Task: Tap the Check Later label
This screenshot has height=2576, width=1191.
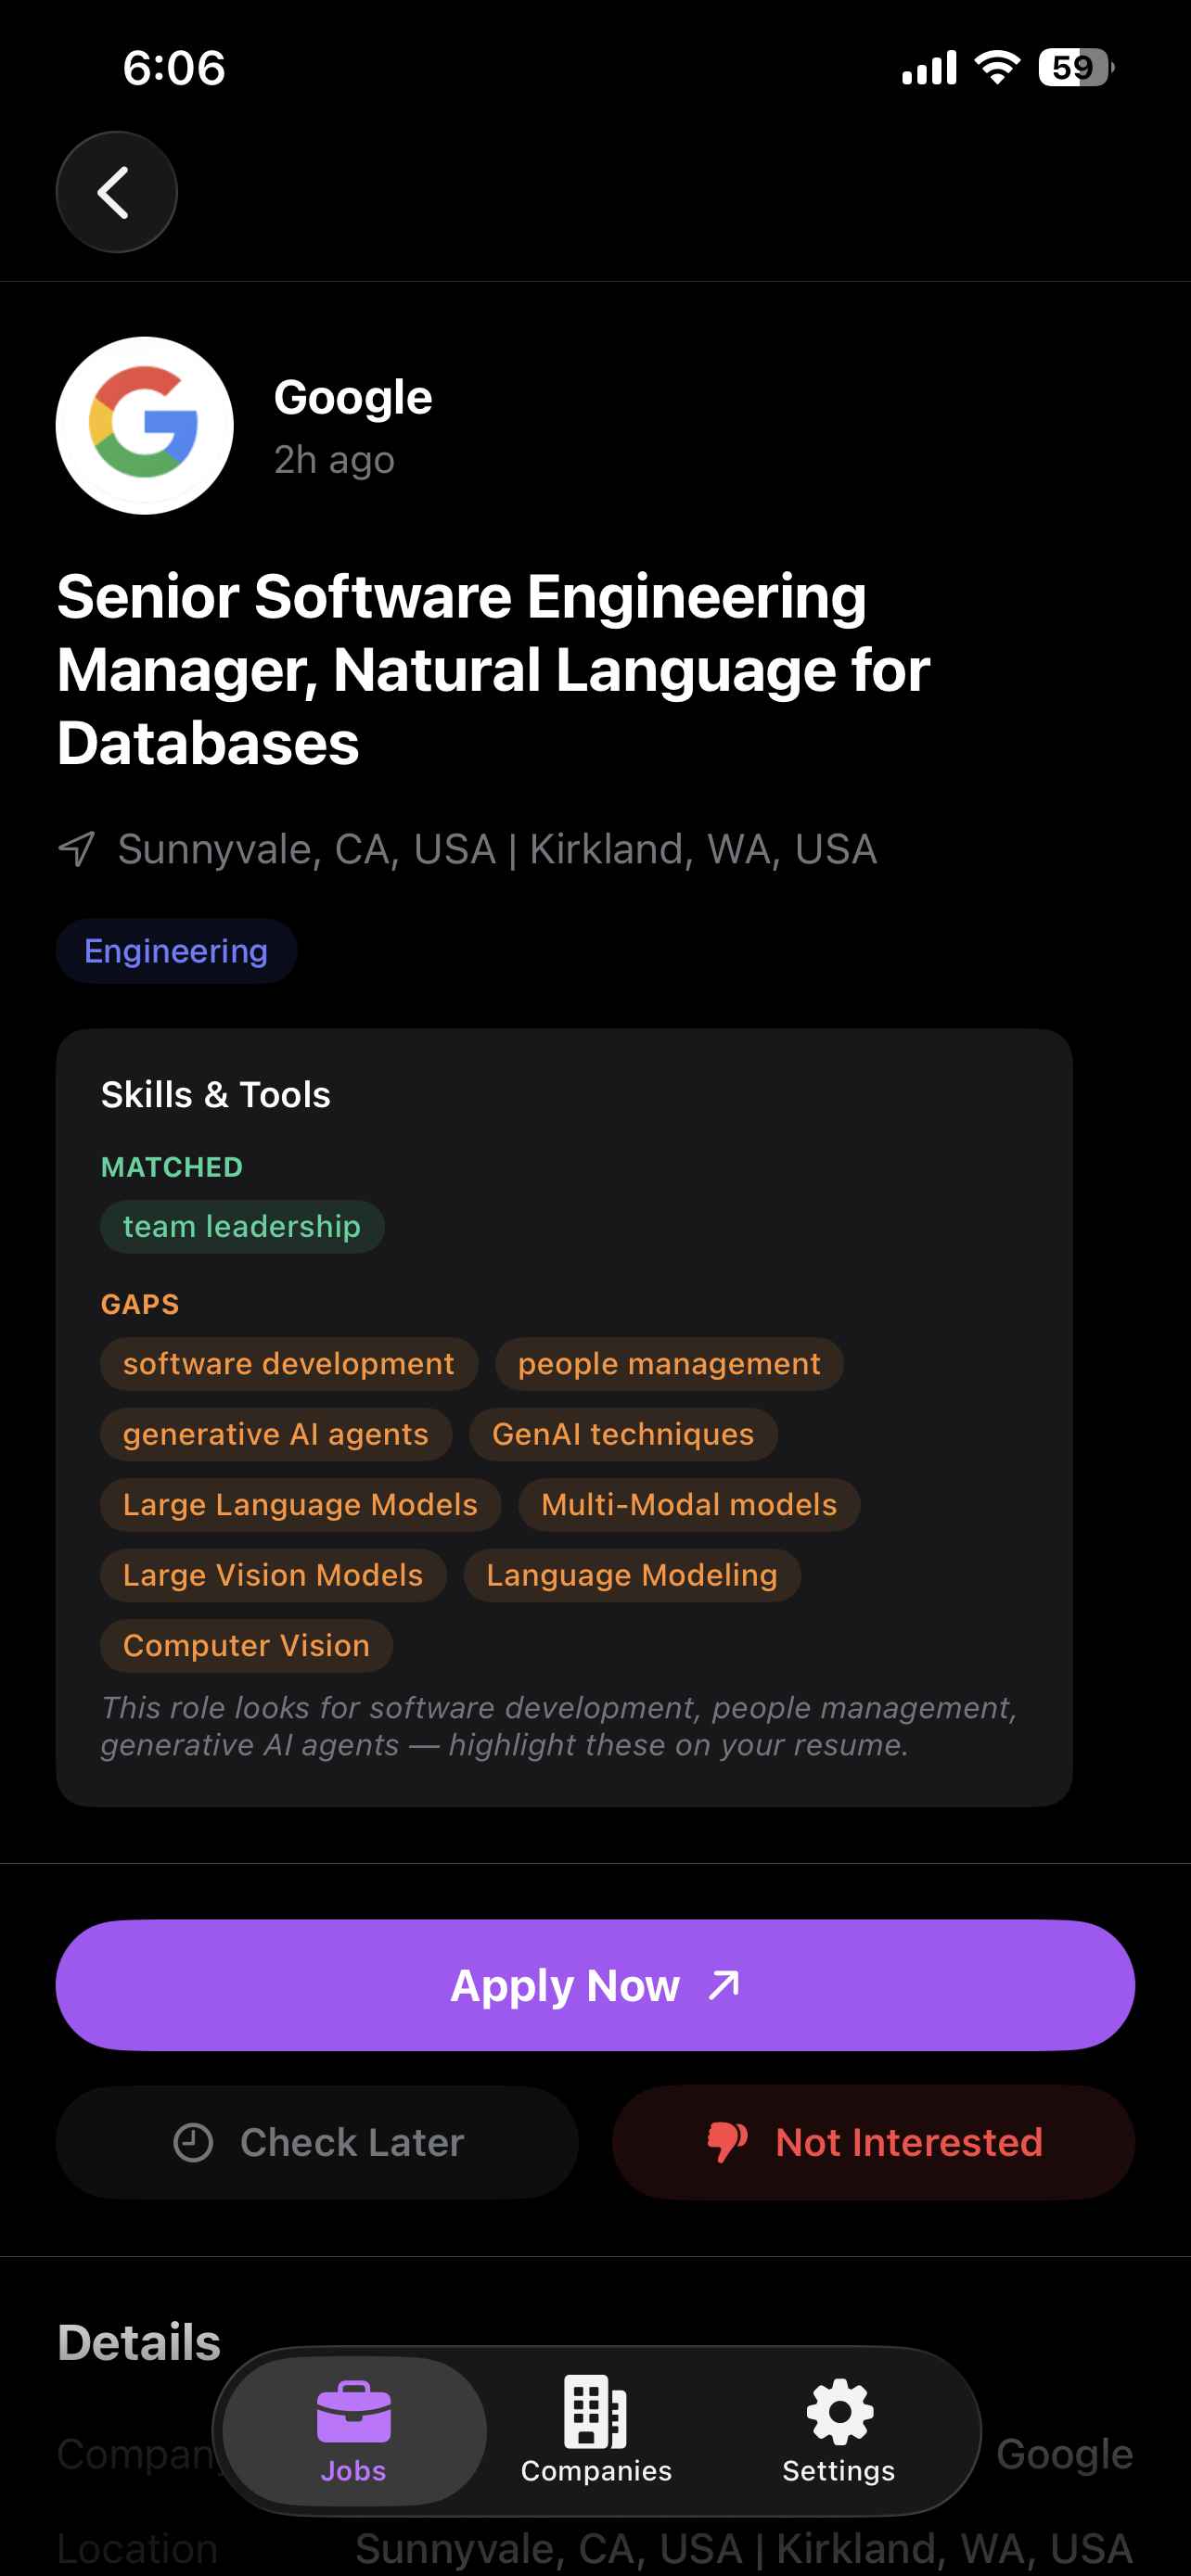Action: pyautogui.click(x=352, y=2142)
